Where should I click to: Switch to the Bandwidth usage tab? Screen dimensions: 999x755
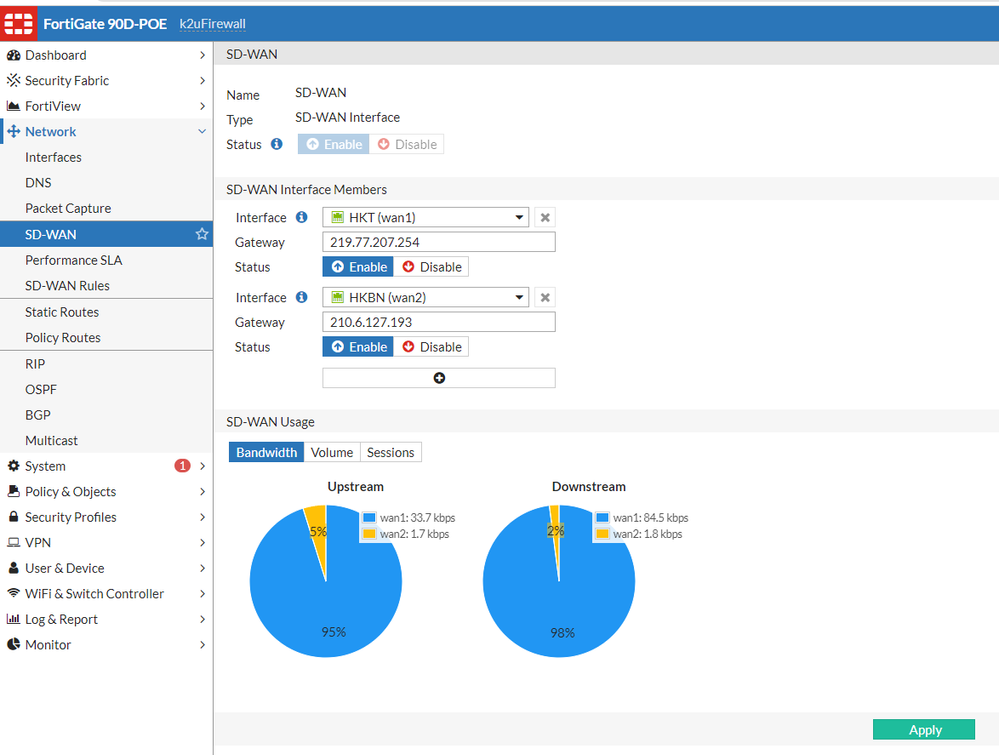pyautogui.click(x=266, y=452)
